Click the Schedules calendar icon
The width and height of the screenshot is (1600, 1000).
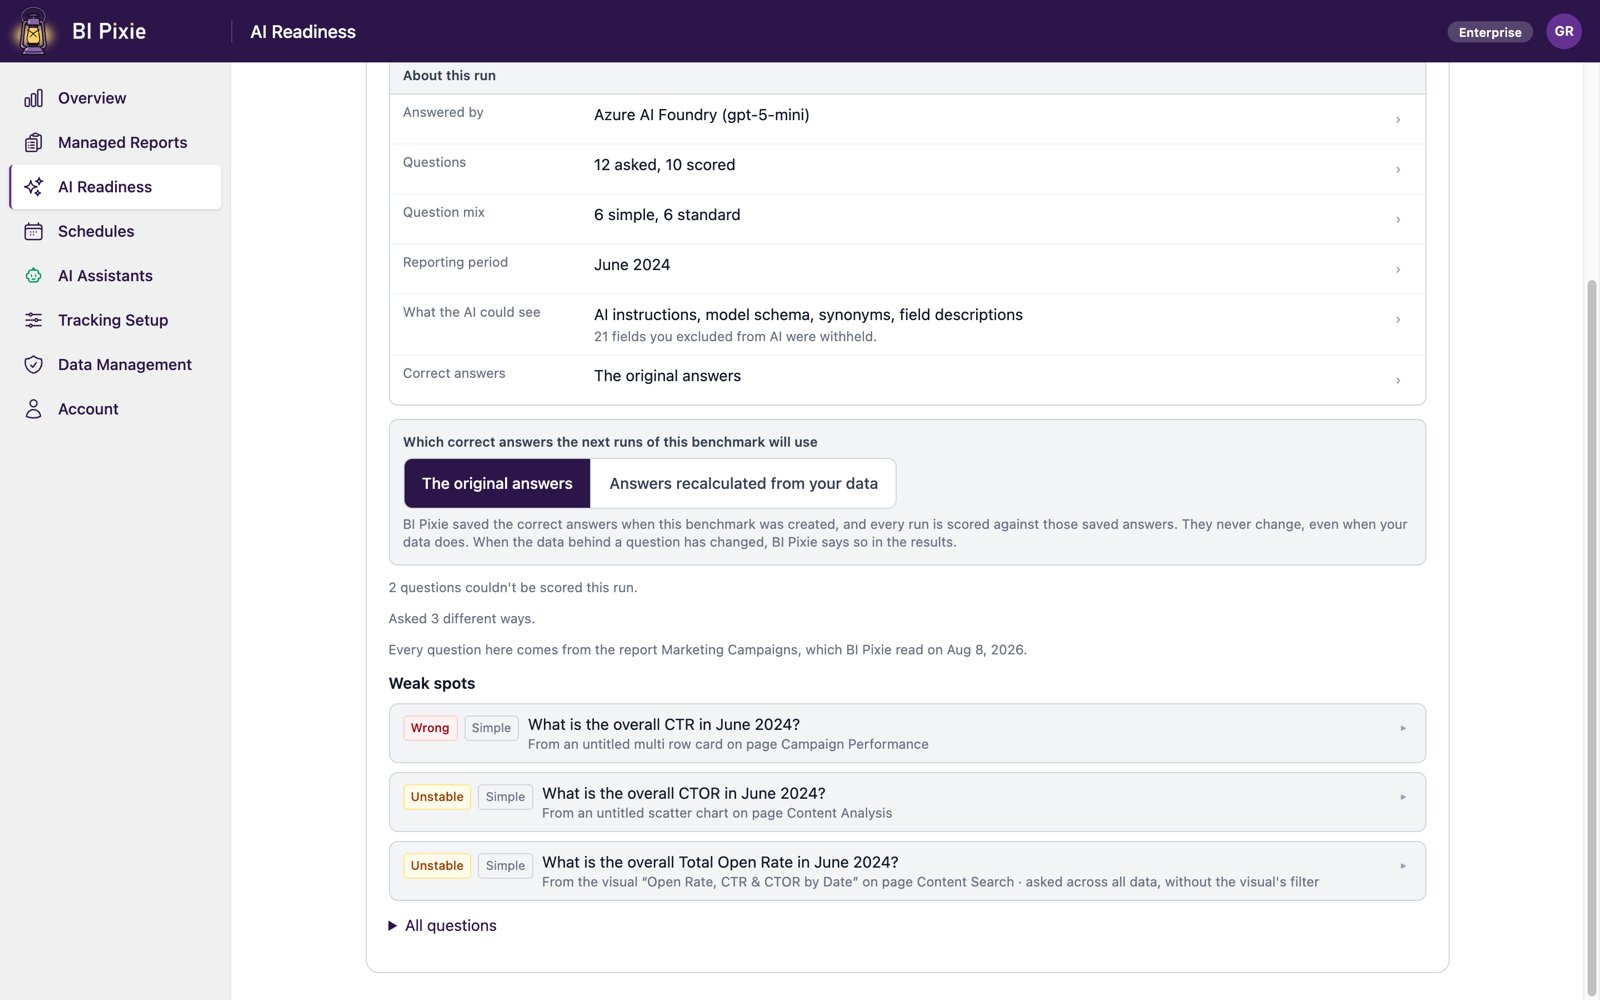(34, 231)
